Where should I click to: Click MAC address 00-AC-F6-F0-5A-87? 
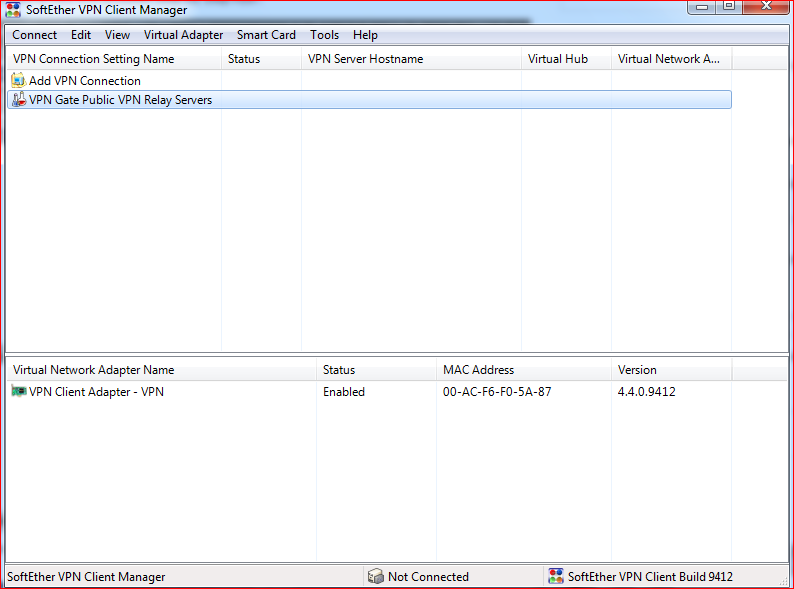(x=497, y=391)
